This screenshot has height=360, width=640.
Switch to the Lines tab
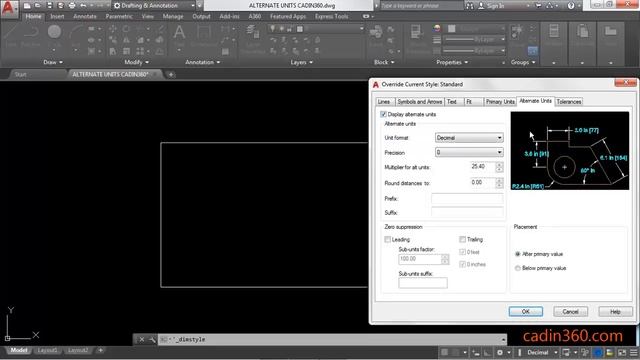tap(384, 102)
